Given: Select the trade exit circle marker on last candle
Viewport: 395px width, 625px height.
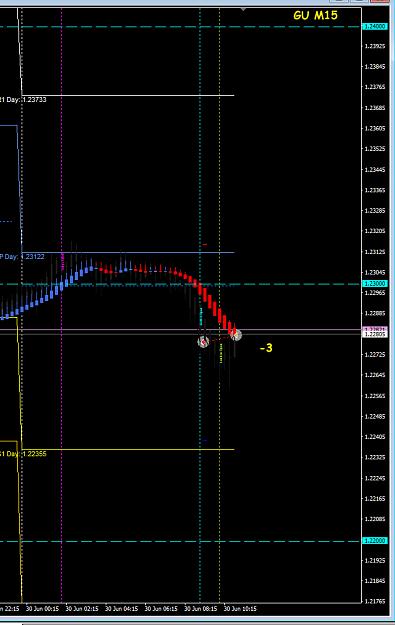Looking at the screenshot, I should (236, 335).
